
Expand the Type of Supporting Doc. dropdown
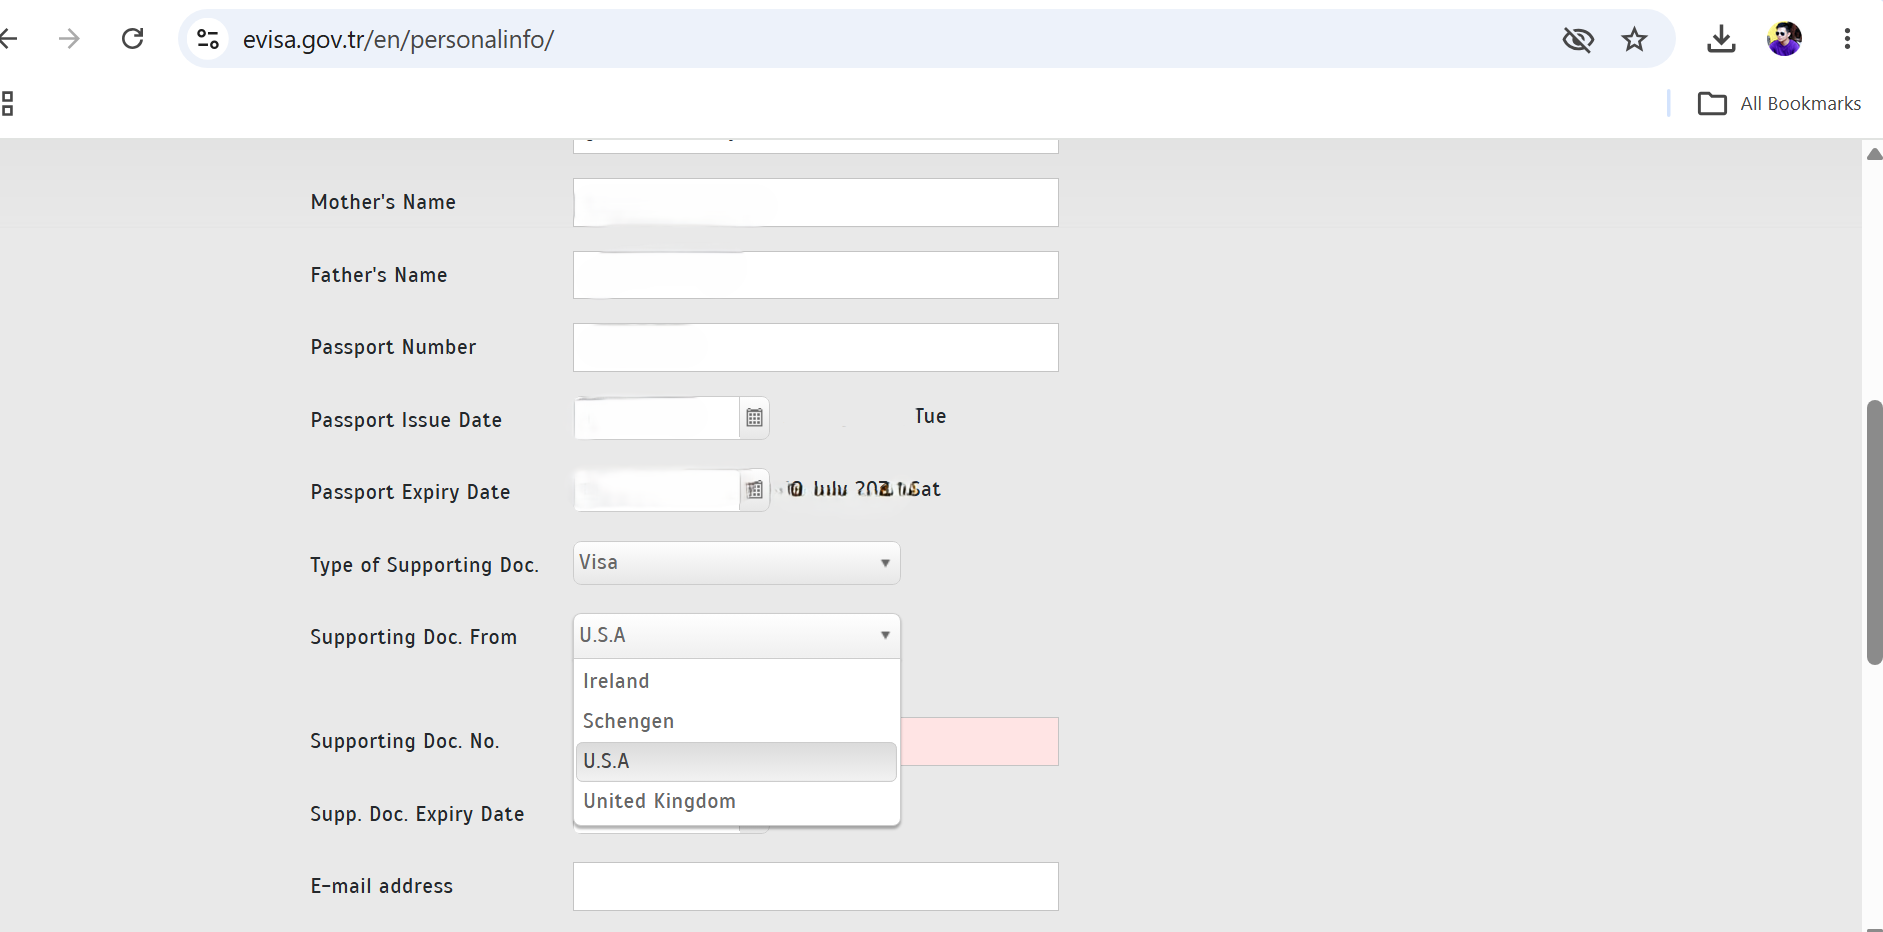[737, 563]
